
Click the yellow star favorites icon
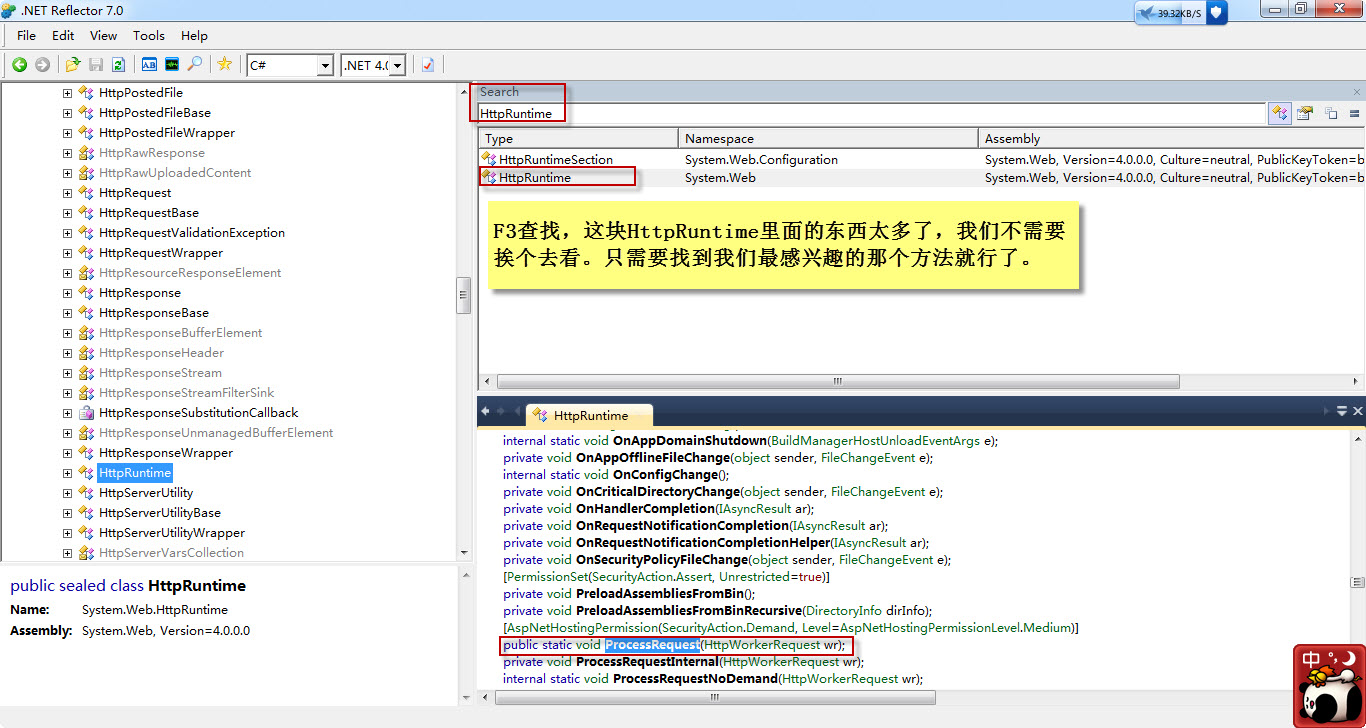pos(226,64)
